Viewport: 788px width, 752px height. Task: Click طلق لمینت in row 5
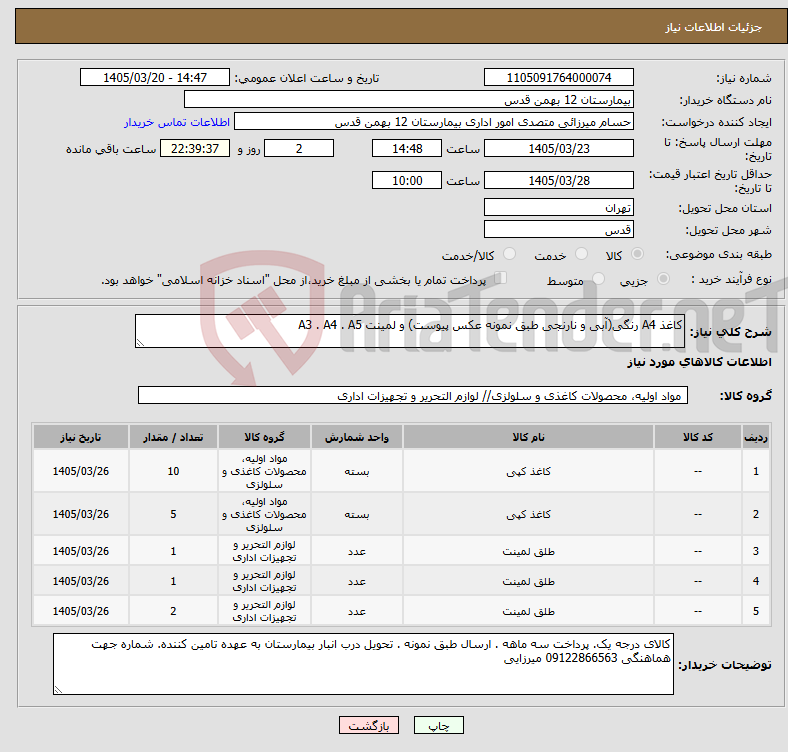point(528,611)
